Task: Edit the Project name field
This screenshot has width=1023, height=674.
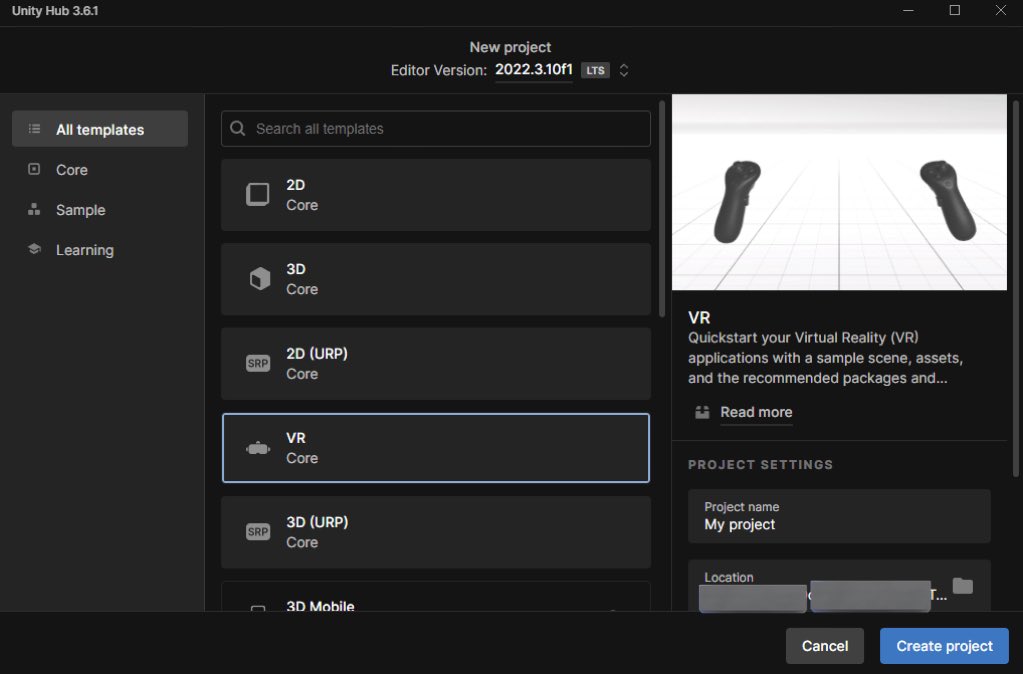Action: (839, 516)
